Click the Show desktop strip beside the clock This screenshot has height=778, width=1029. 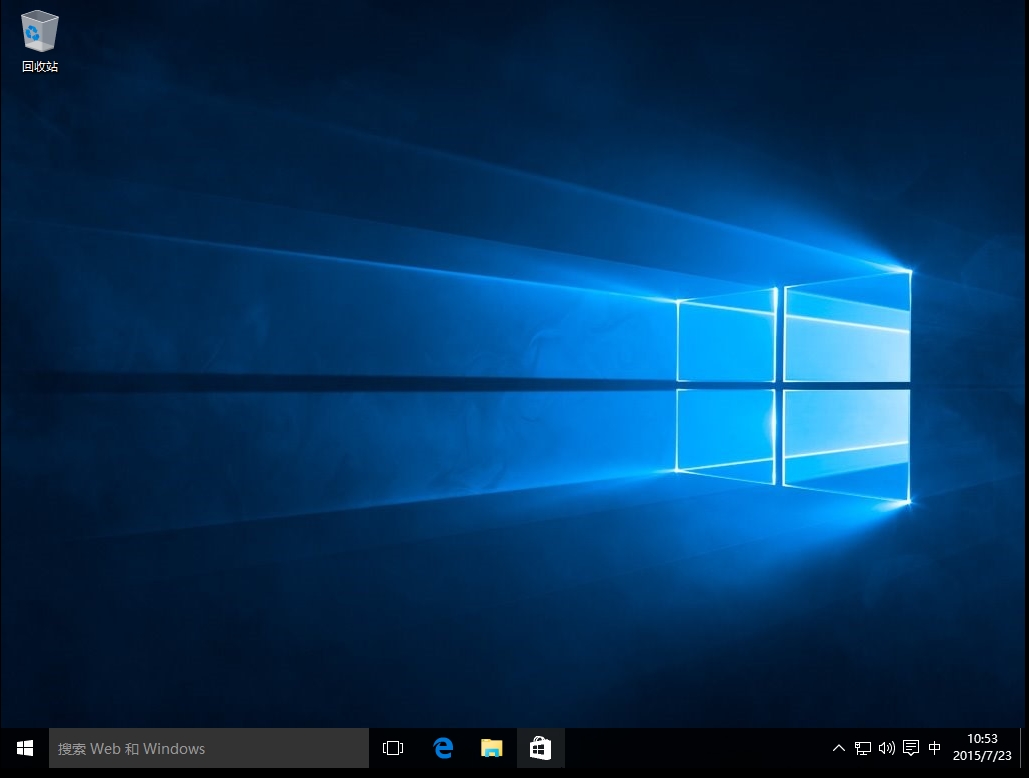click(x=1024, y=748)
